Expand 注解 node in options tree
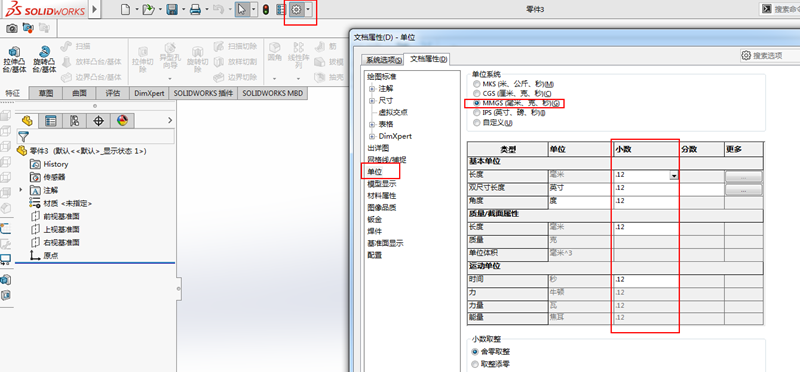 pos(372,89)
